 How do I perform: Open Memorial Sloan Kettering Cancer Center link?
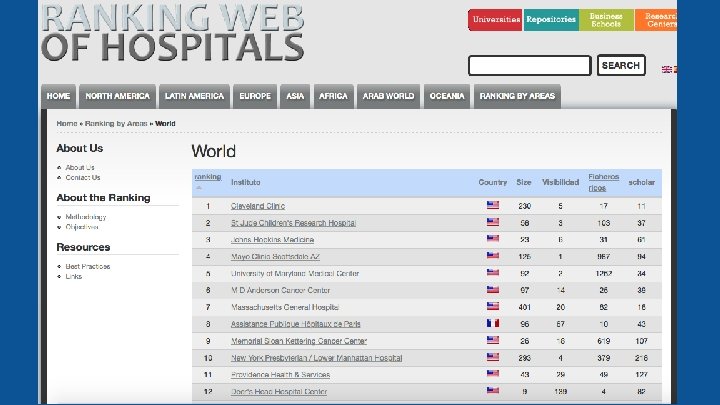[299, 341]
